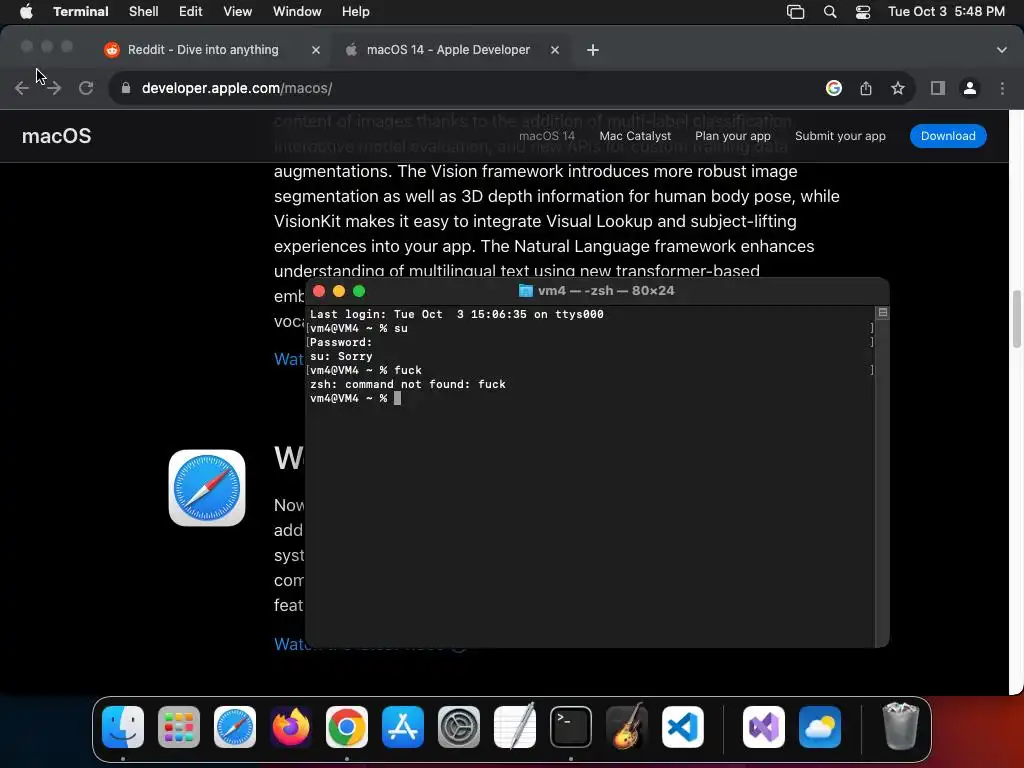Go back in Chrome

[22, 88]
